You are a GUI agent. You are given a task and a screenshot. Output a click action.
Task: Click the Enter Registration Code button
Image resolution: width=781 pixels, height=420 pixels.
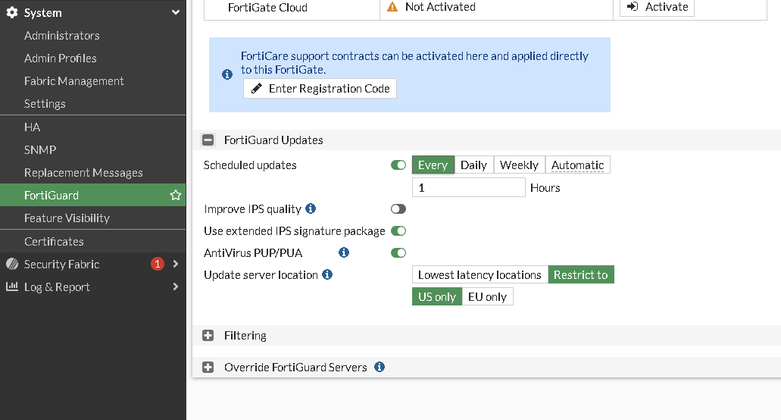click(319, 89)
